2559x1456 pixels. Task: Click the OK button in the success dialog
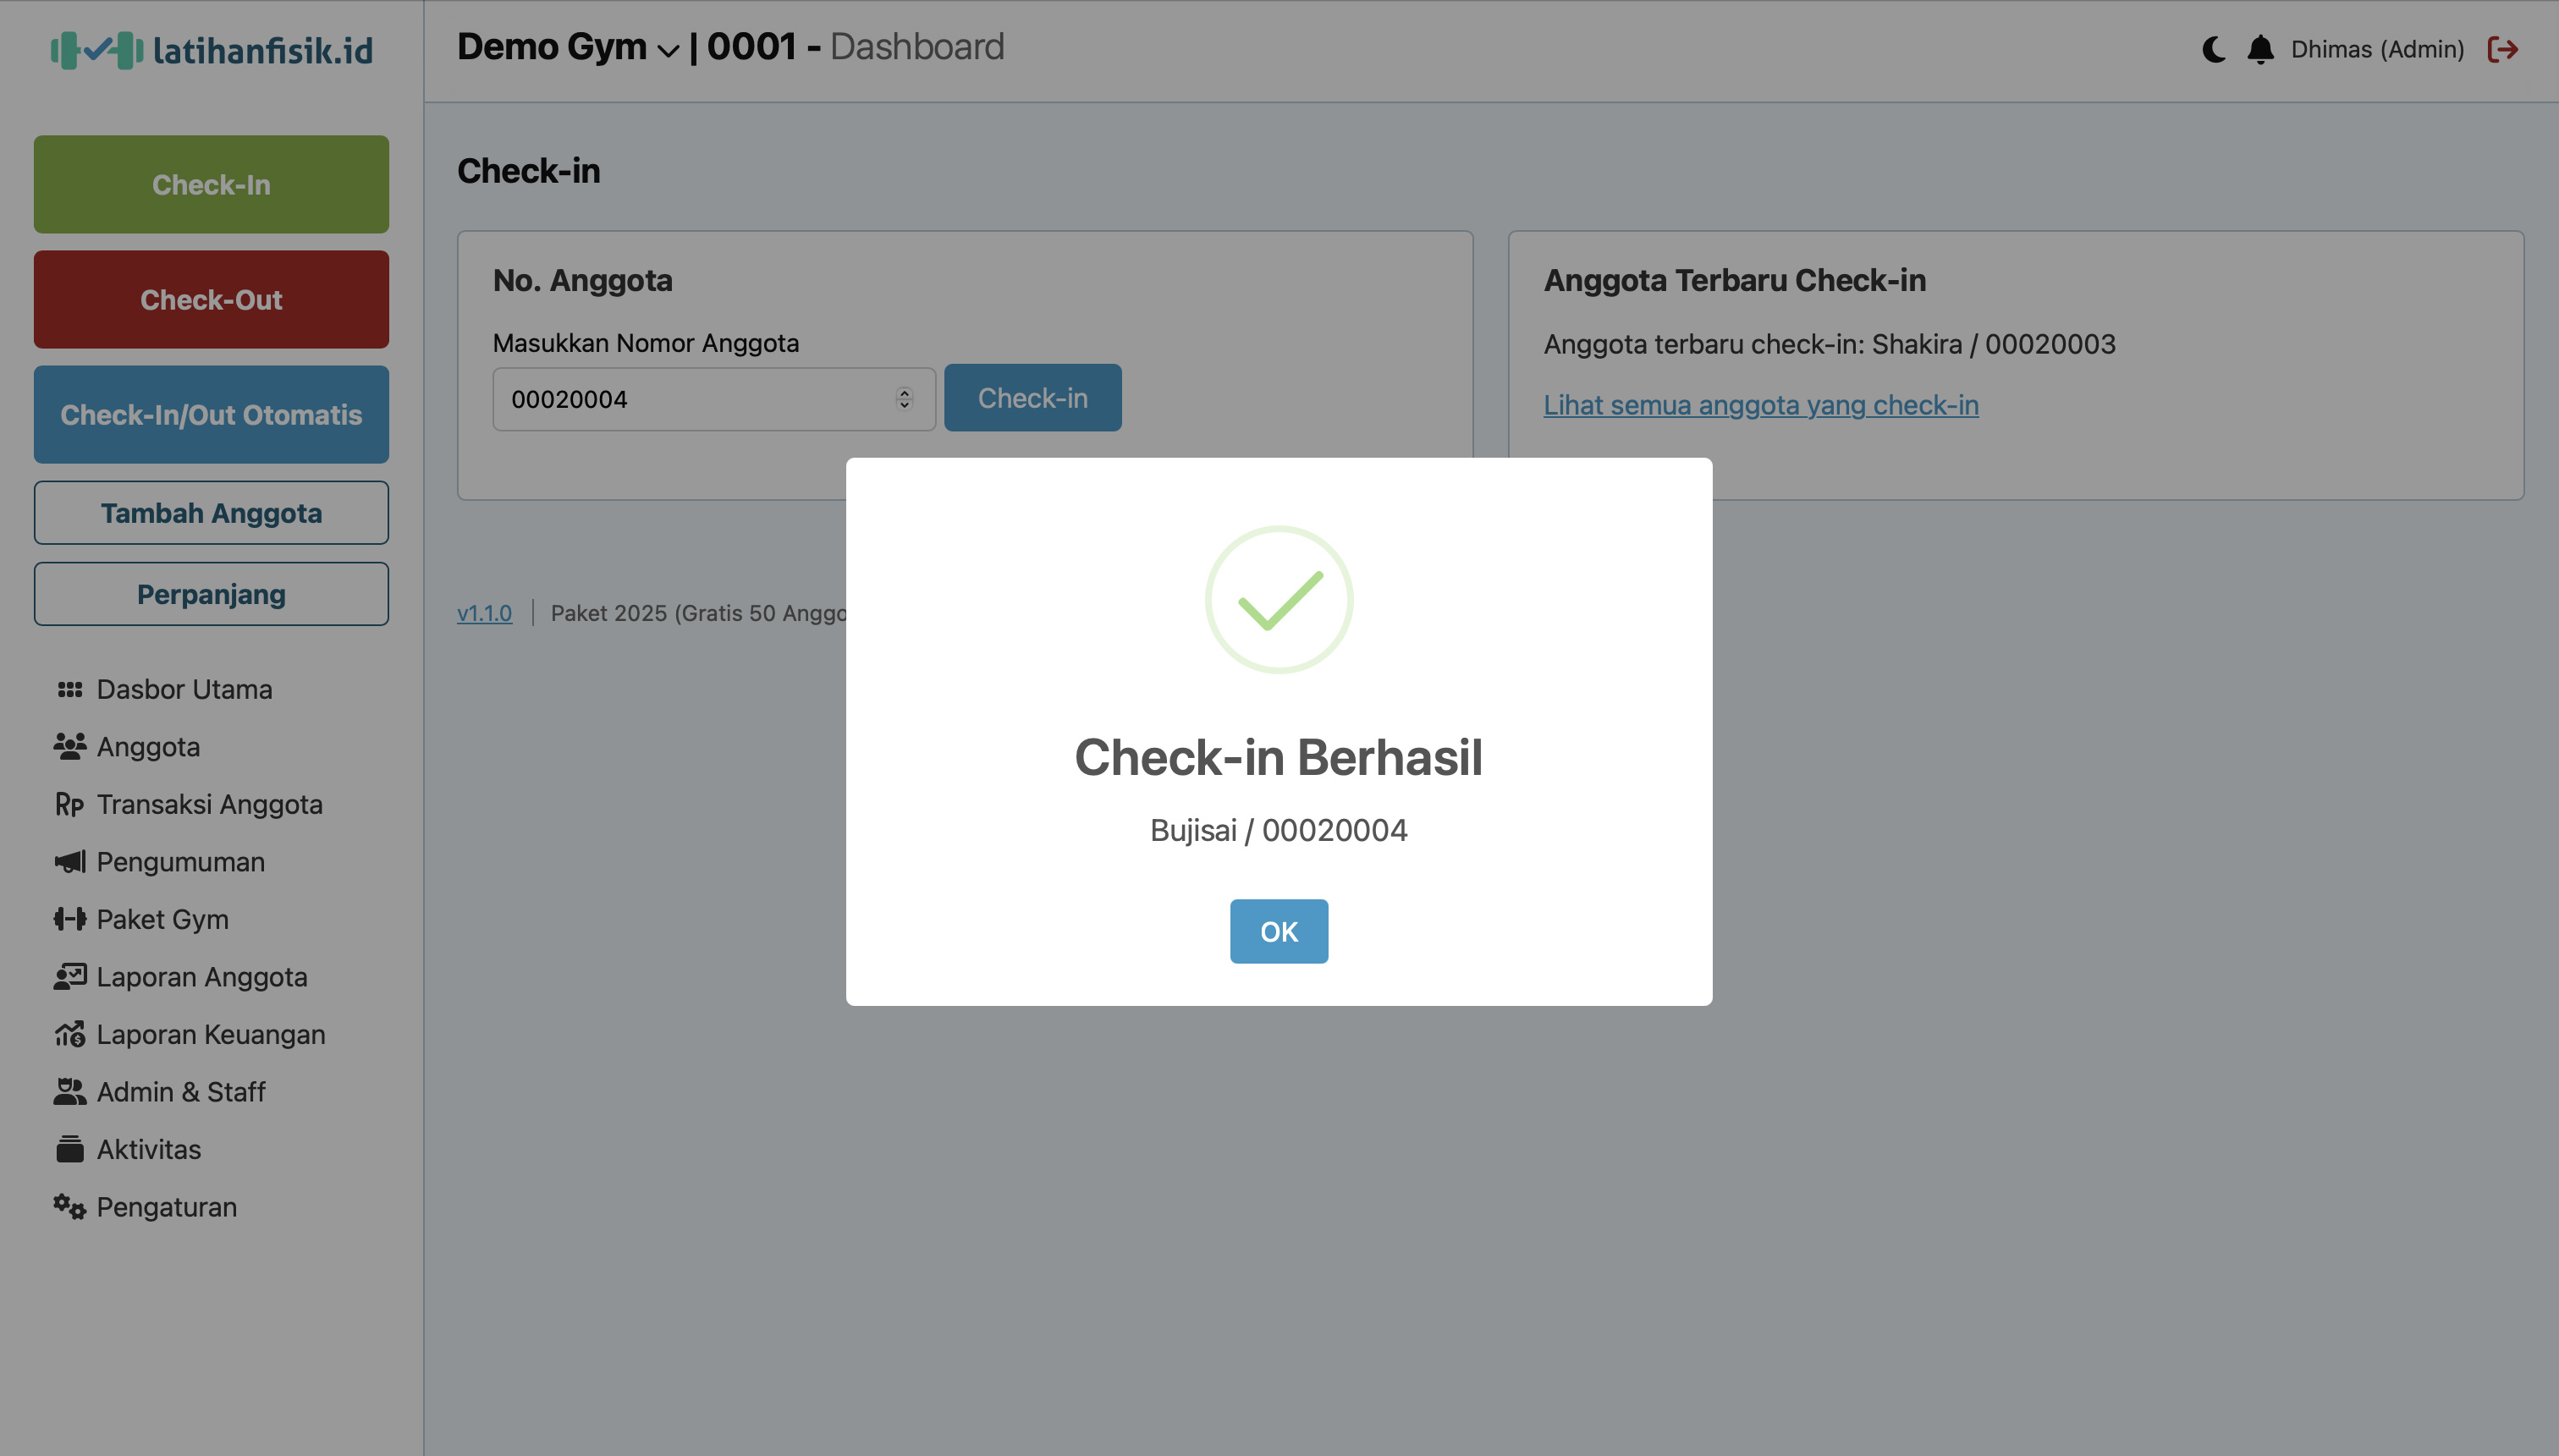[x=1278, y=931]
